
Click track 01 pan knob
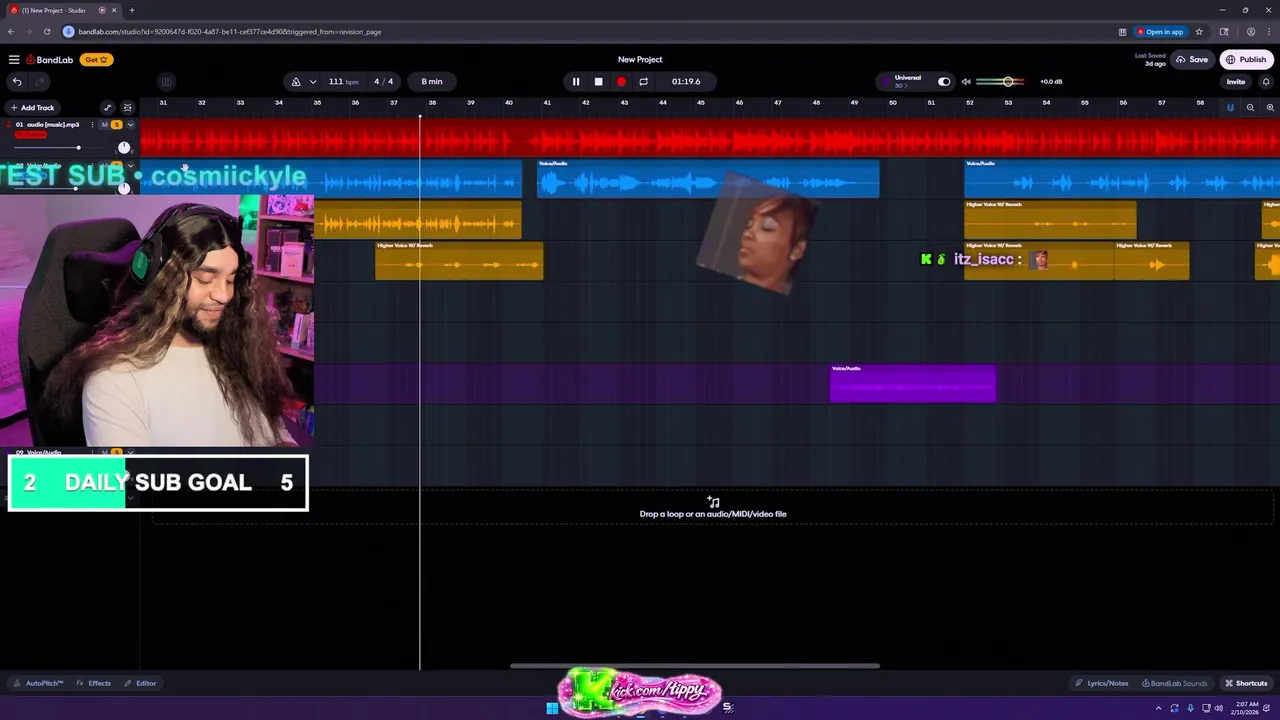124,148
